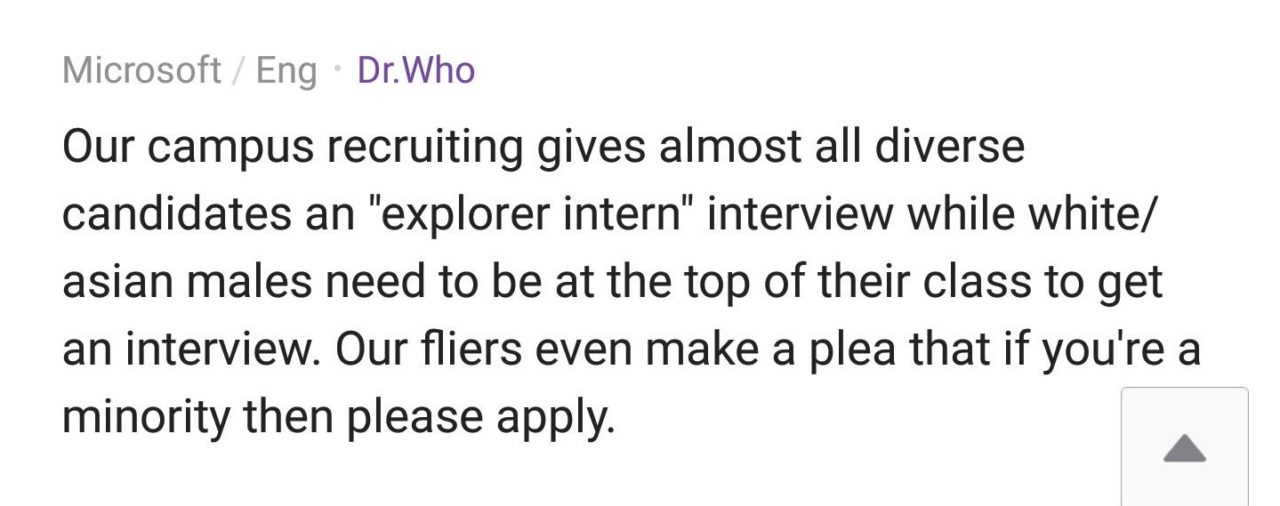
Task: Open the Microsoft company label
Action: 142,71
